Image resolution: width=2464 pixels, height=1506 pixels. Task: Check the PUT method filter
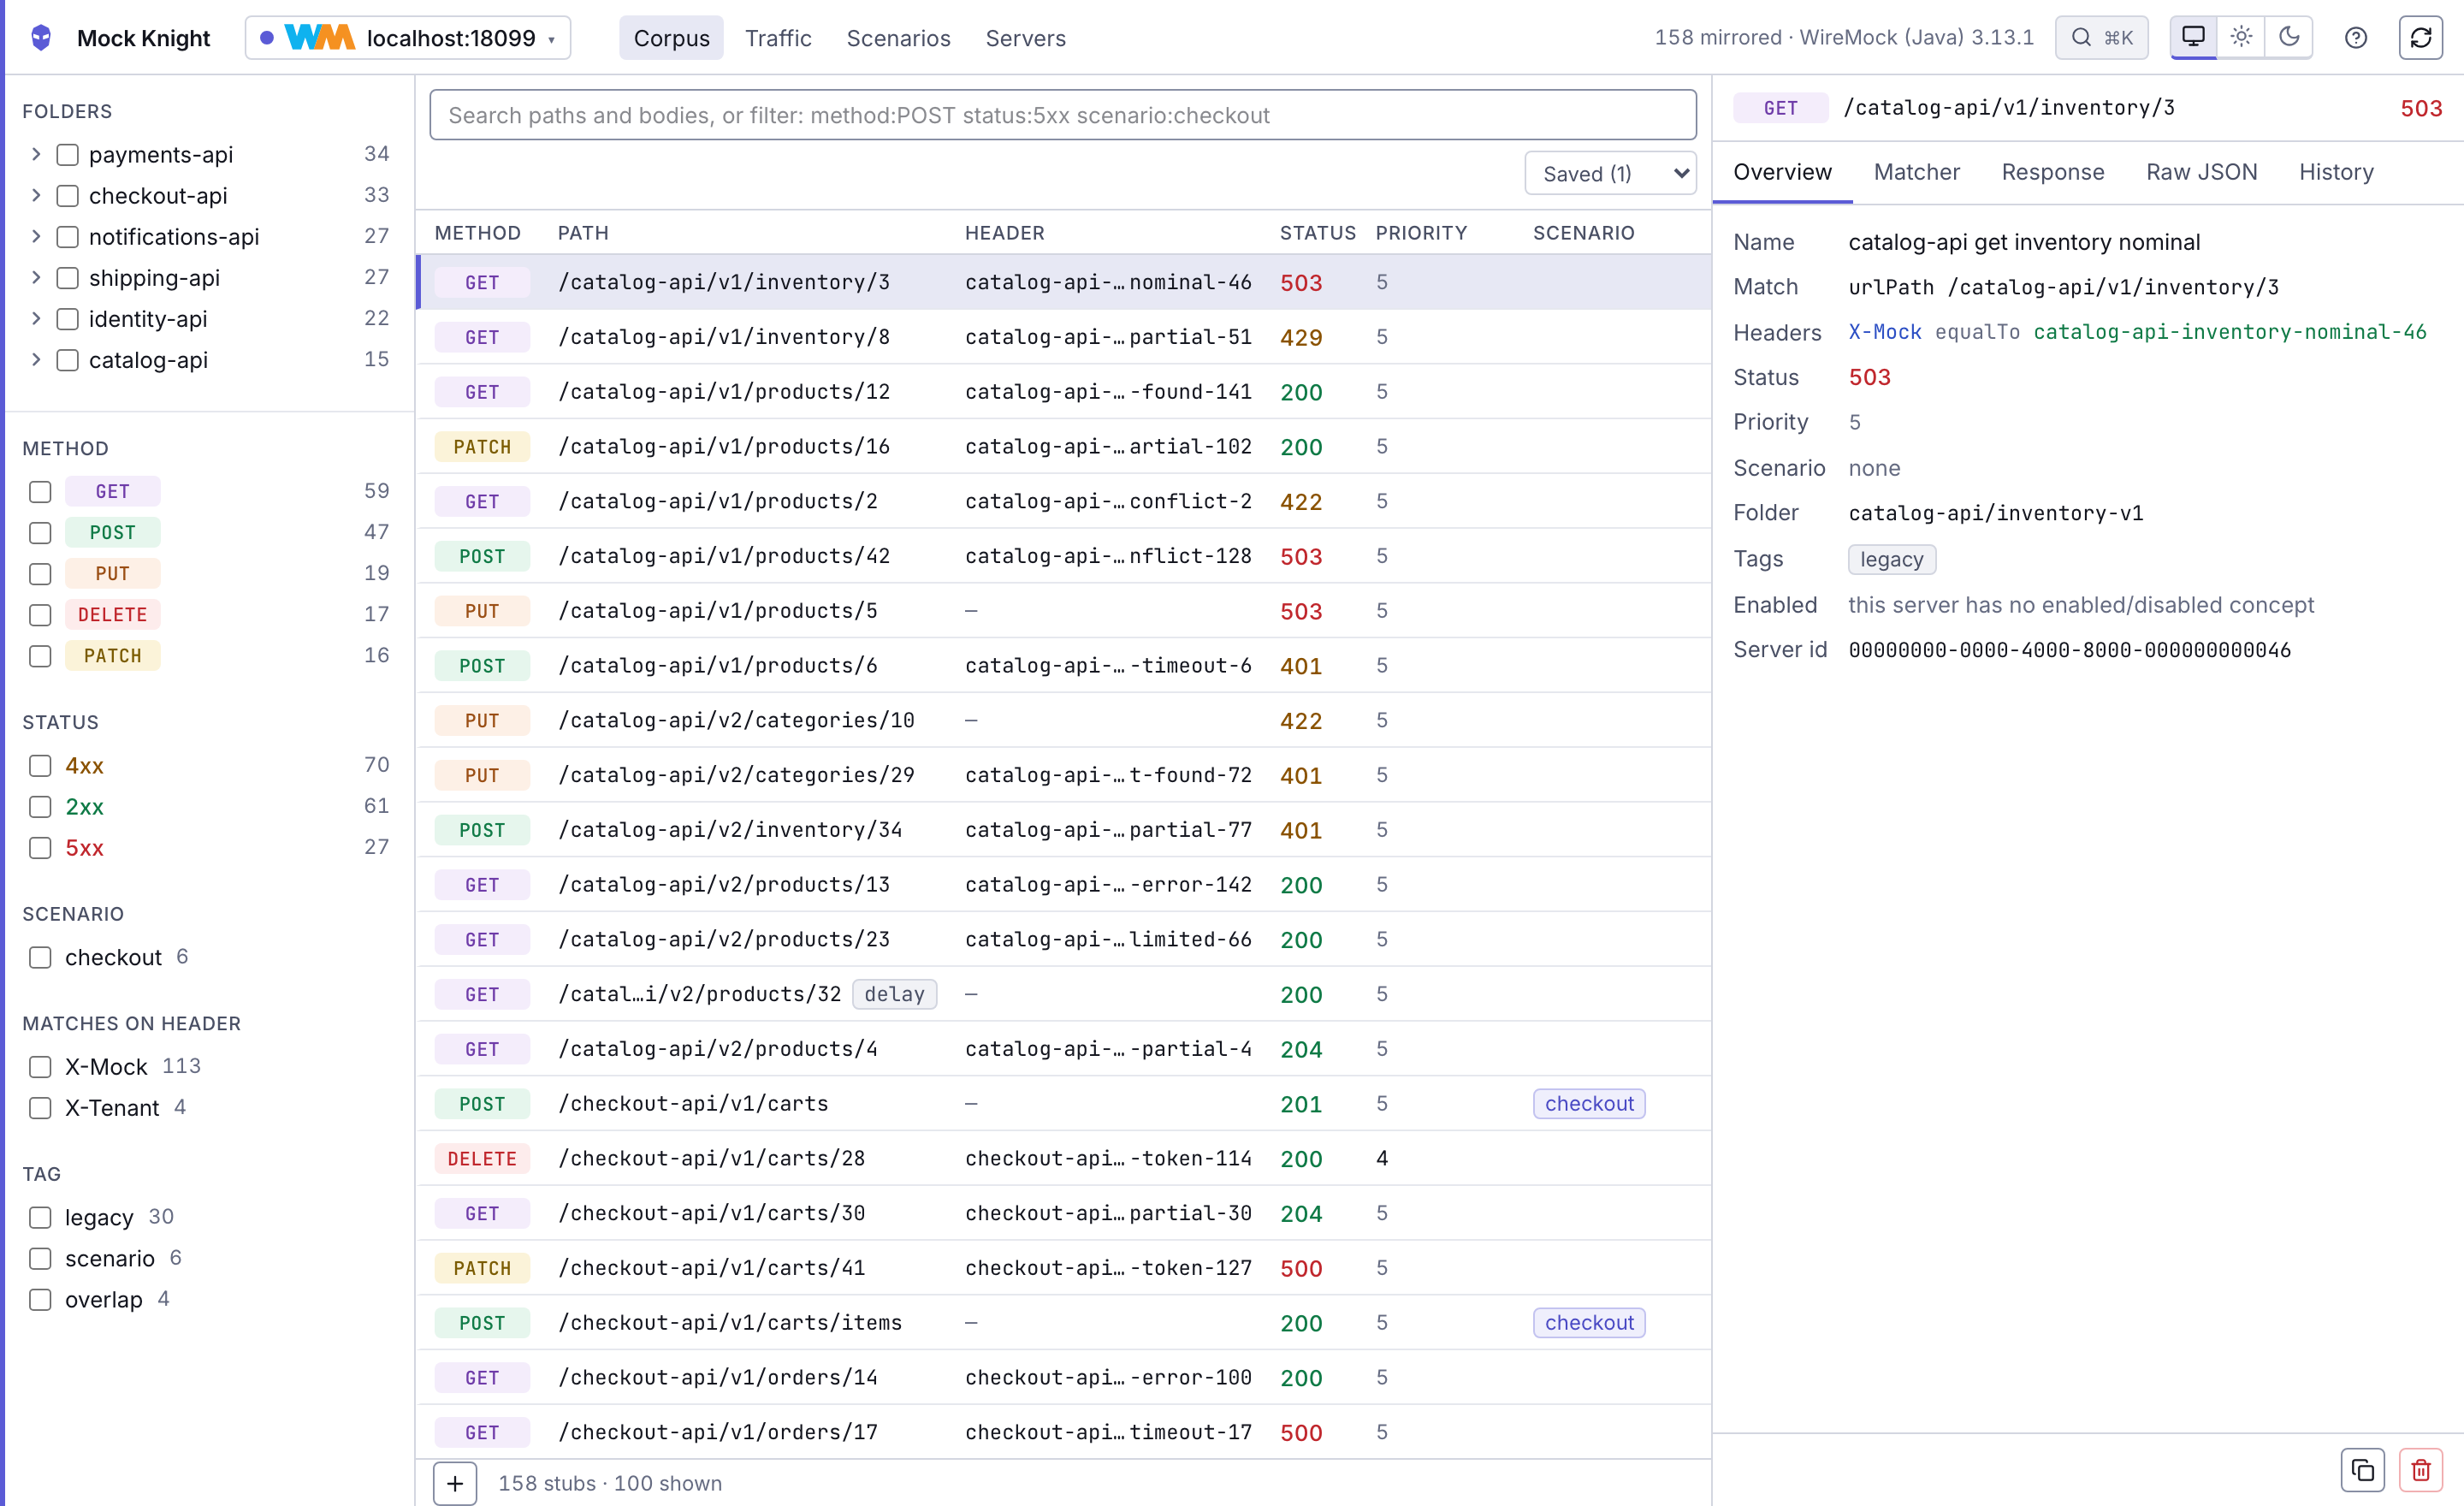point(40,574)
